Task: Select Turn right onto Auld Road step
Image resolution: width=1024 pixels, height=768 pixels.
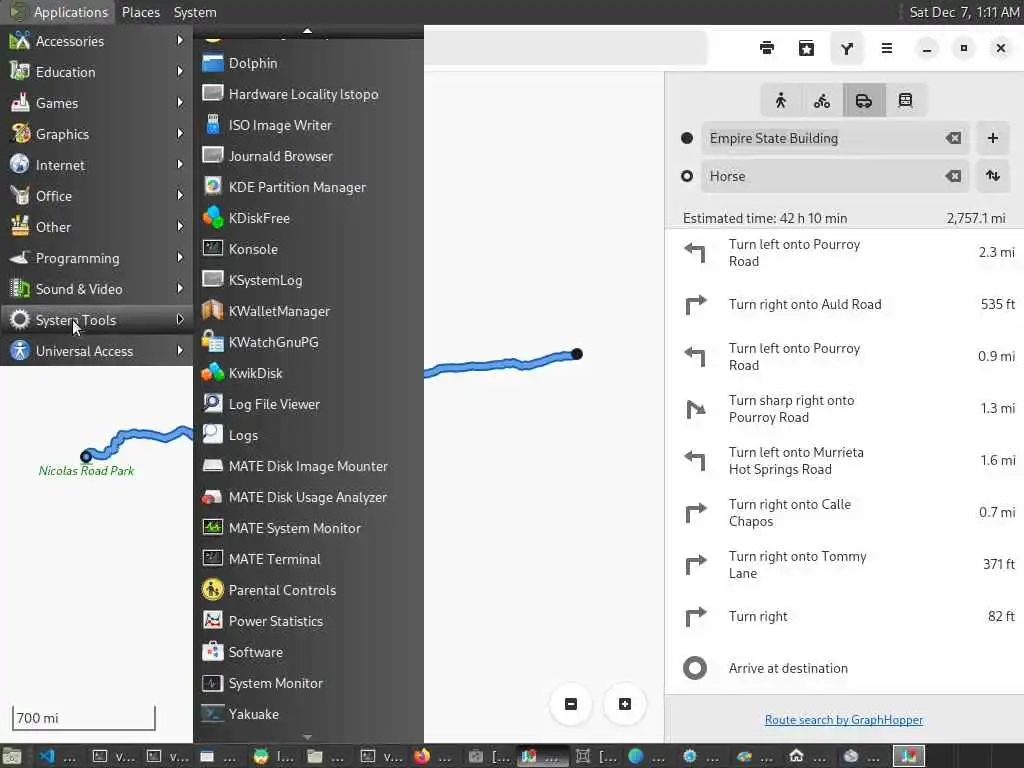Action: pos(844,304)
